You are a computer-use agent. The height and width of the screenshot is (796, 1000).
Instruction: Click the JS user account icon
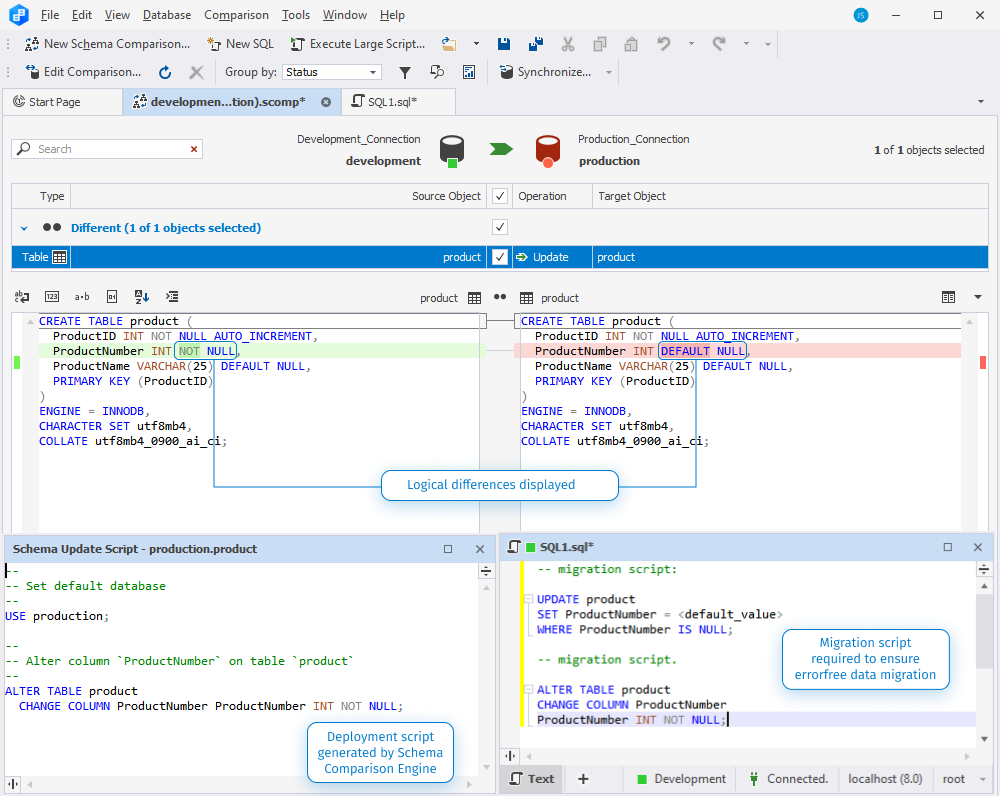(x=861, y=15)
